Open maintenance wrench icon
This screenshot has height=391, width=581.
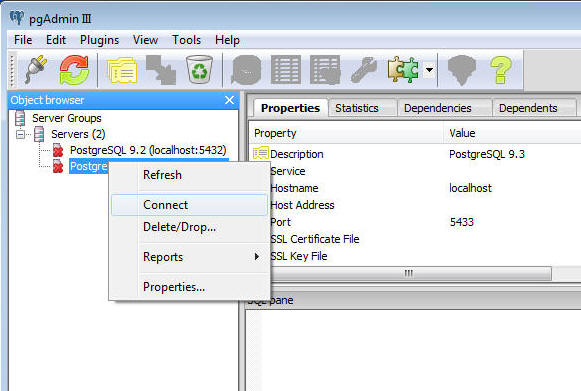click(363, 70)
